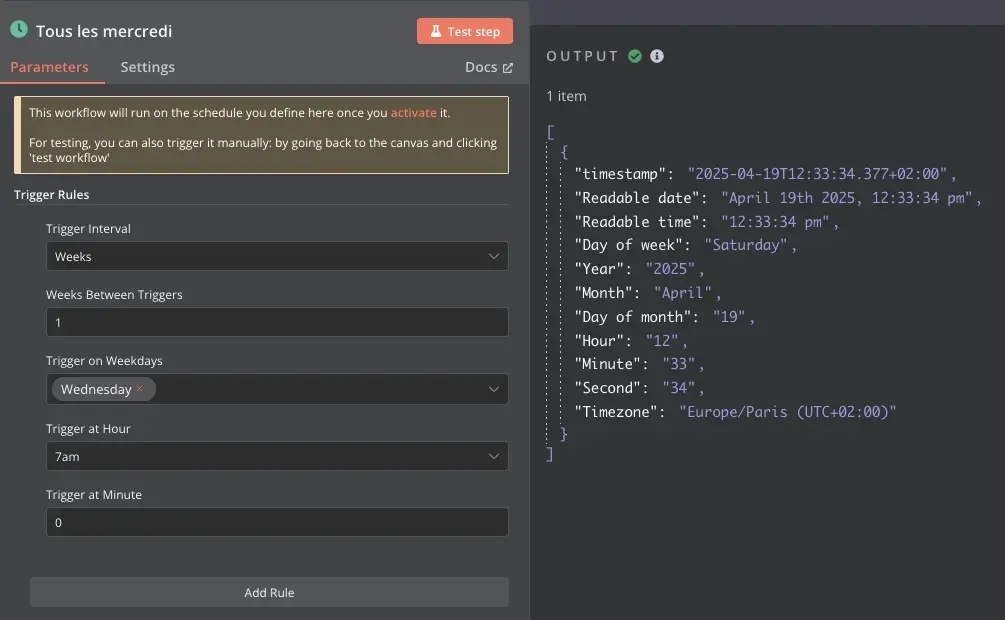
Task: Click the "Saturday" day of week value
Action: point(745,245)
